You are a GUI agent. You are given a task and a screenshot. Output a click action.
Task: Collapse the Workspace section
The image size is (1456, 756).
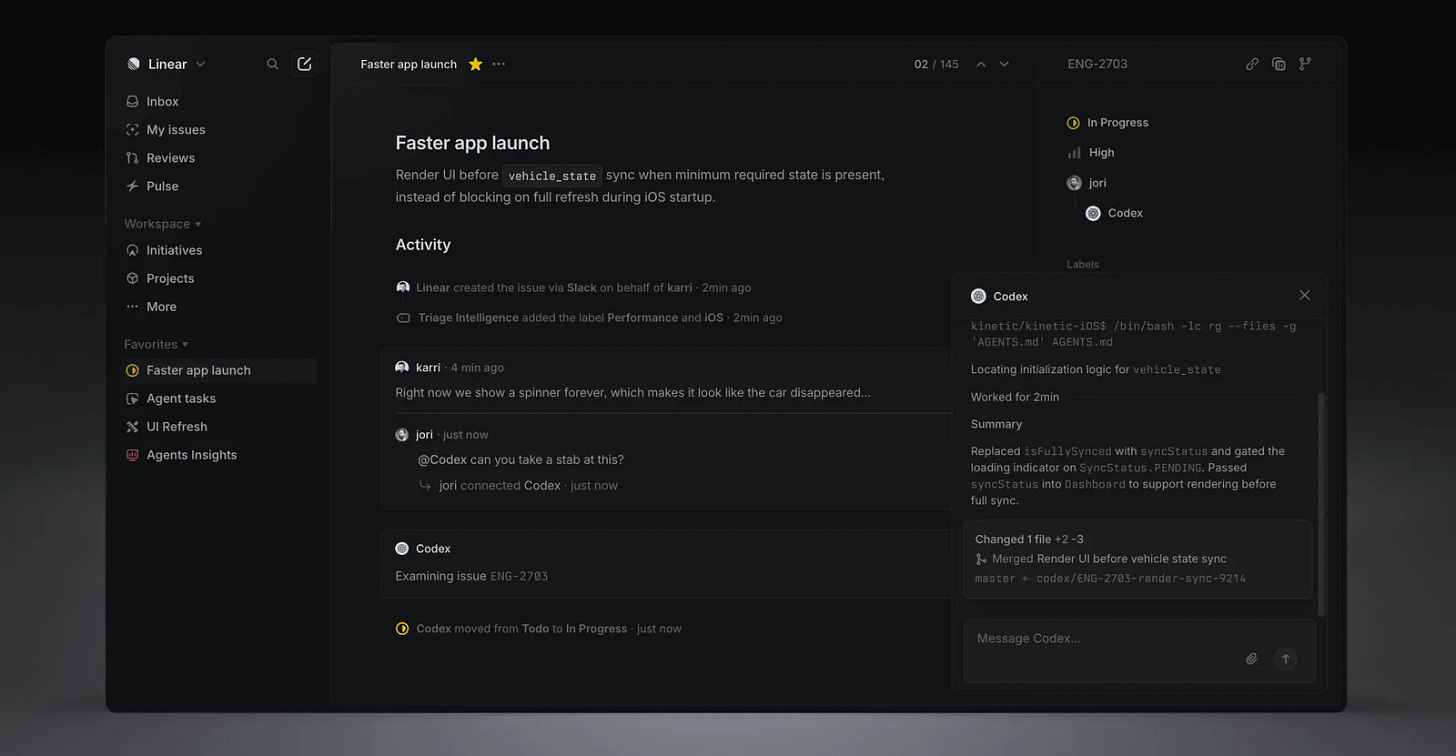pos(162,224)
